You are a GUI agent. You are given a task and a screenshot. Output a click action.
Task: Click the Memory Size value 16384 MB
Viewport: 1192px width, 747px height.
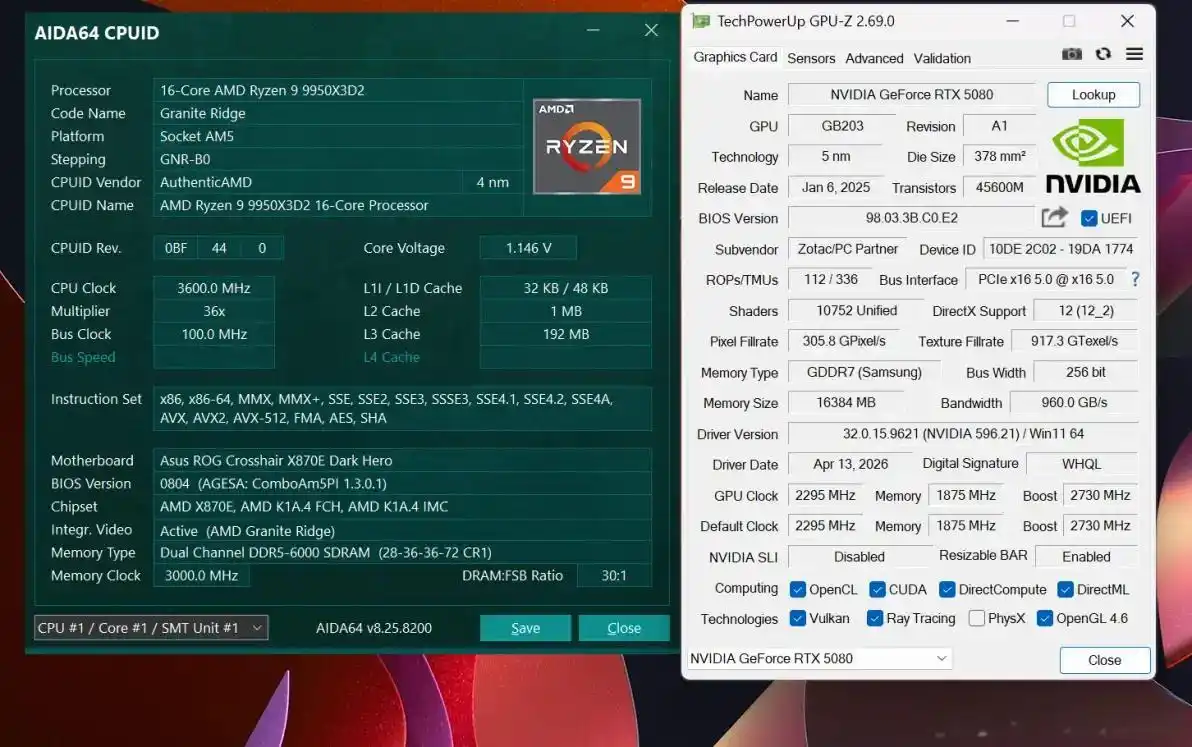coord(846,403)
